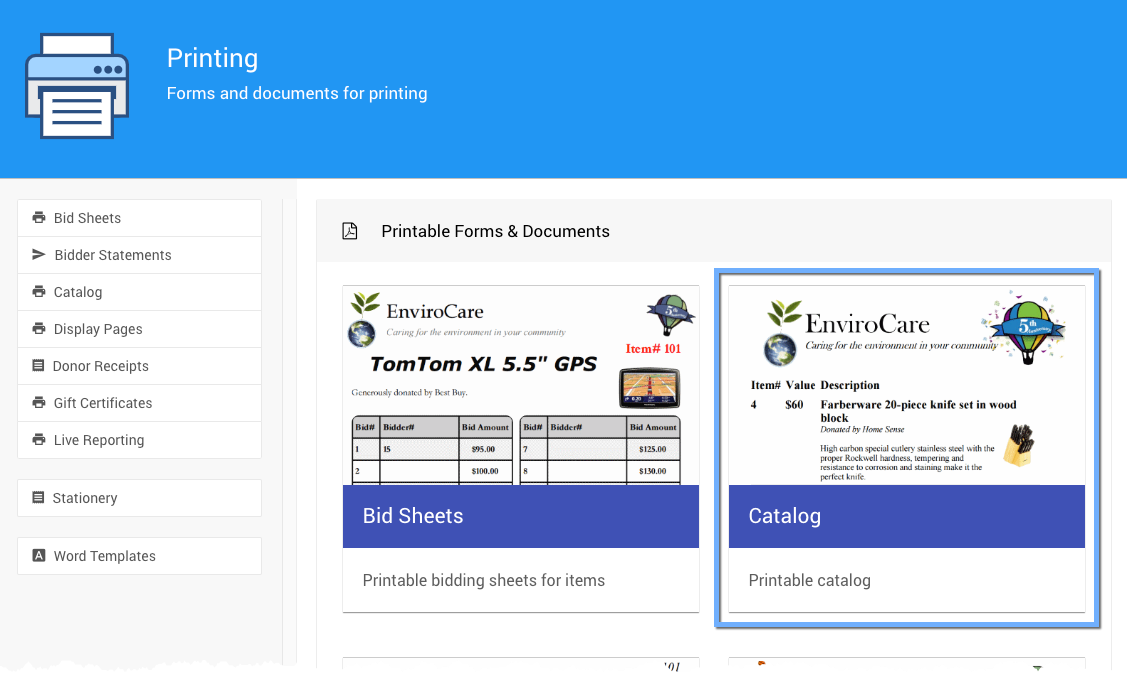Screen dimensions: 1127x696
Task: Open Display Pages from the sidebar
Action: point(98,329)
